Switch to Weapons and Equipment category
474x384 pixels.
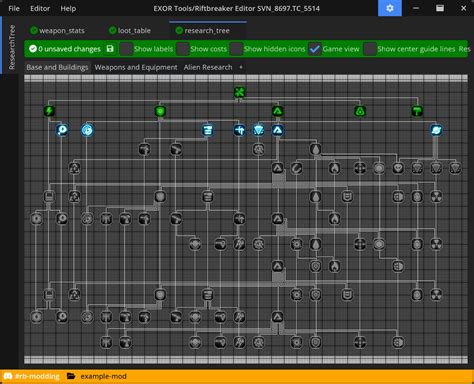(136, 67)
